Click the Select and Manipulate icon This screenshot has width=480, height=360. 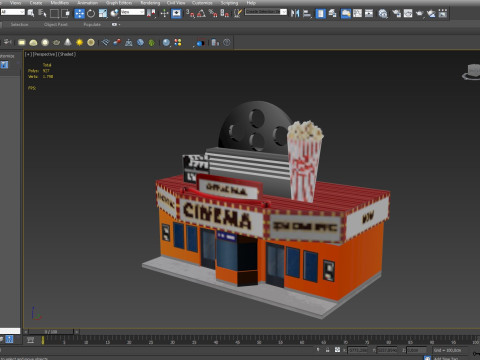pos(165,13)
